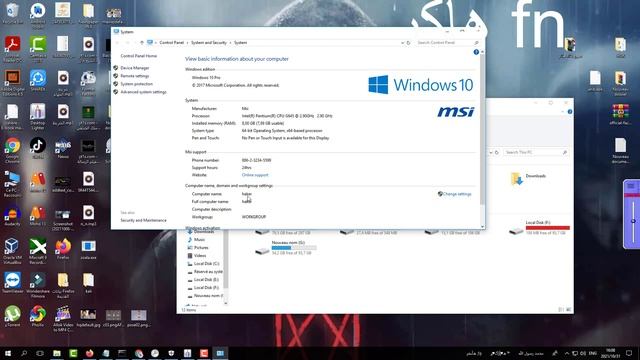Open System protection link
Image resolution: width=640 pixels, height=360 pixels.
tap(136, 84)
